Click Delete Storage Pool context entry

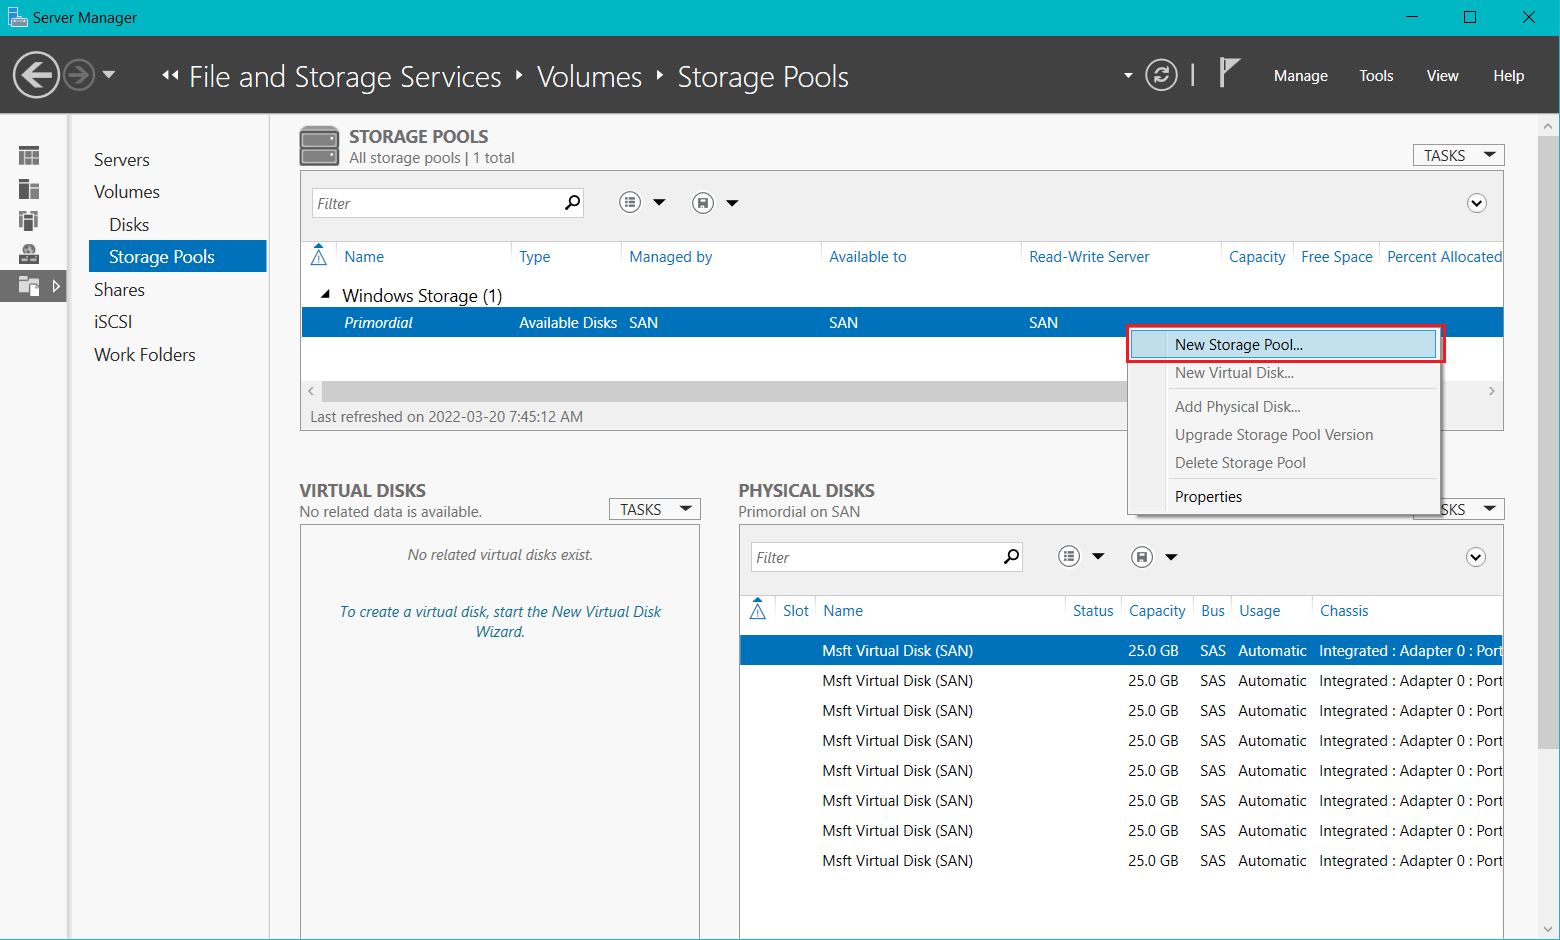tap(1240, 463)
